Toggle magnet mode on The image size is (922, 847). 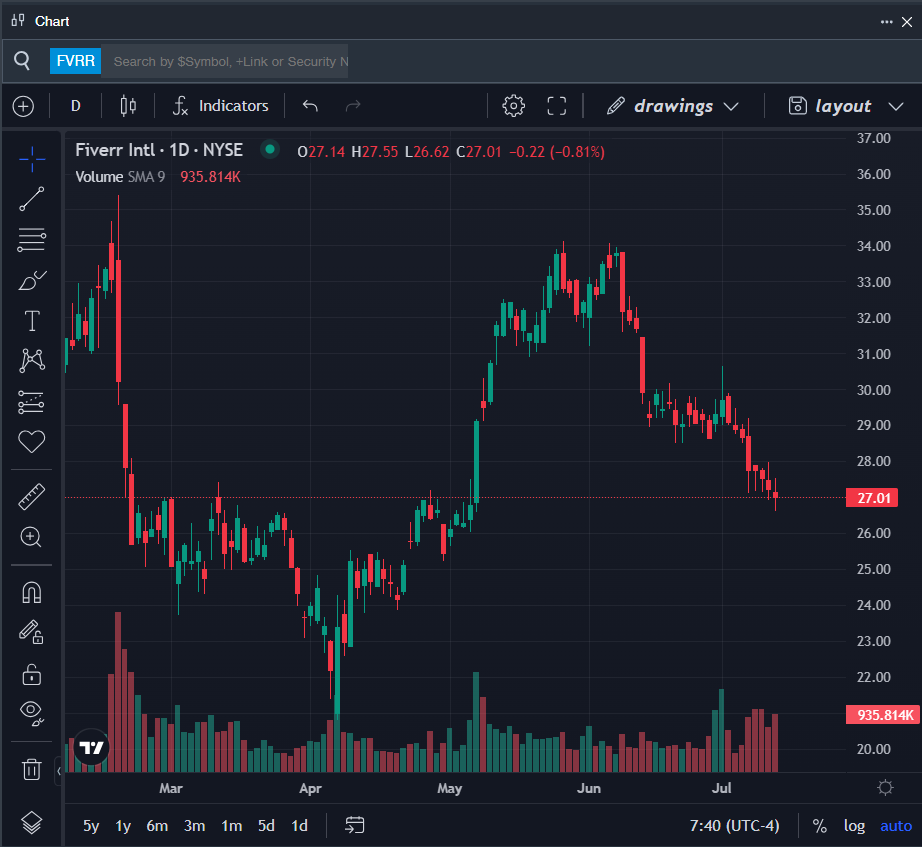32,592
